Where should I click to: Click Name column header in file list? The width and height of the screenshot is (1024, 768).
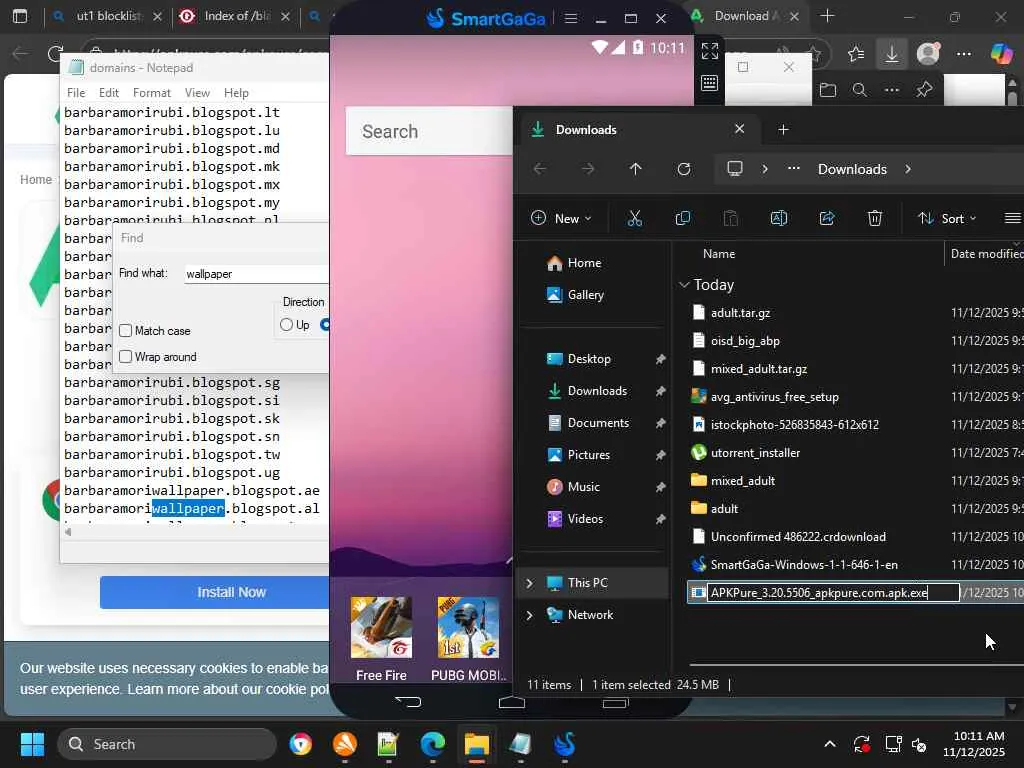click(x=718, y=254)
